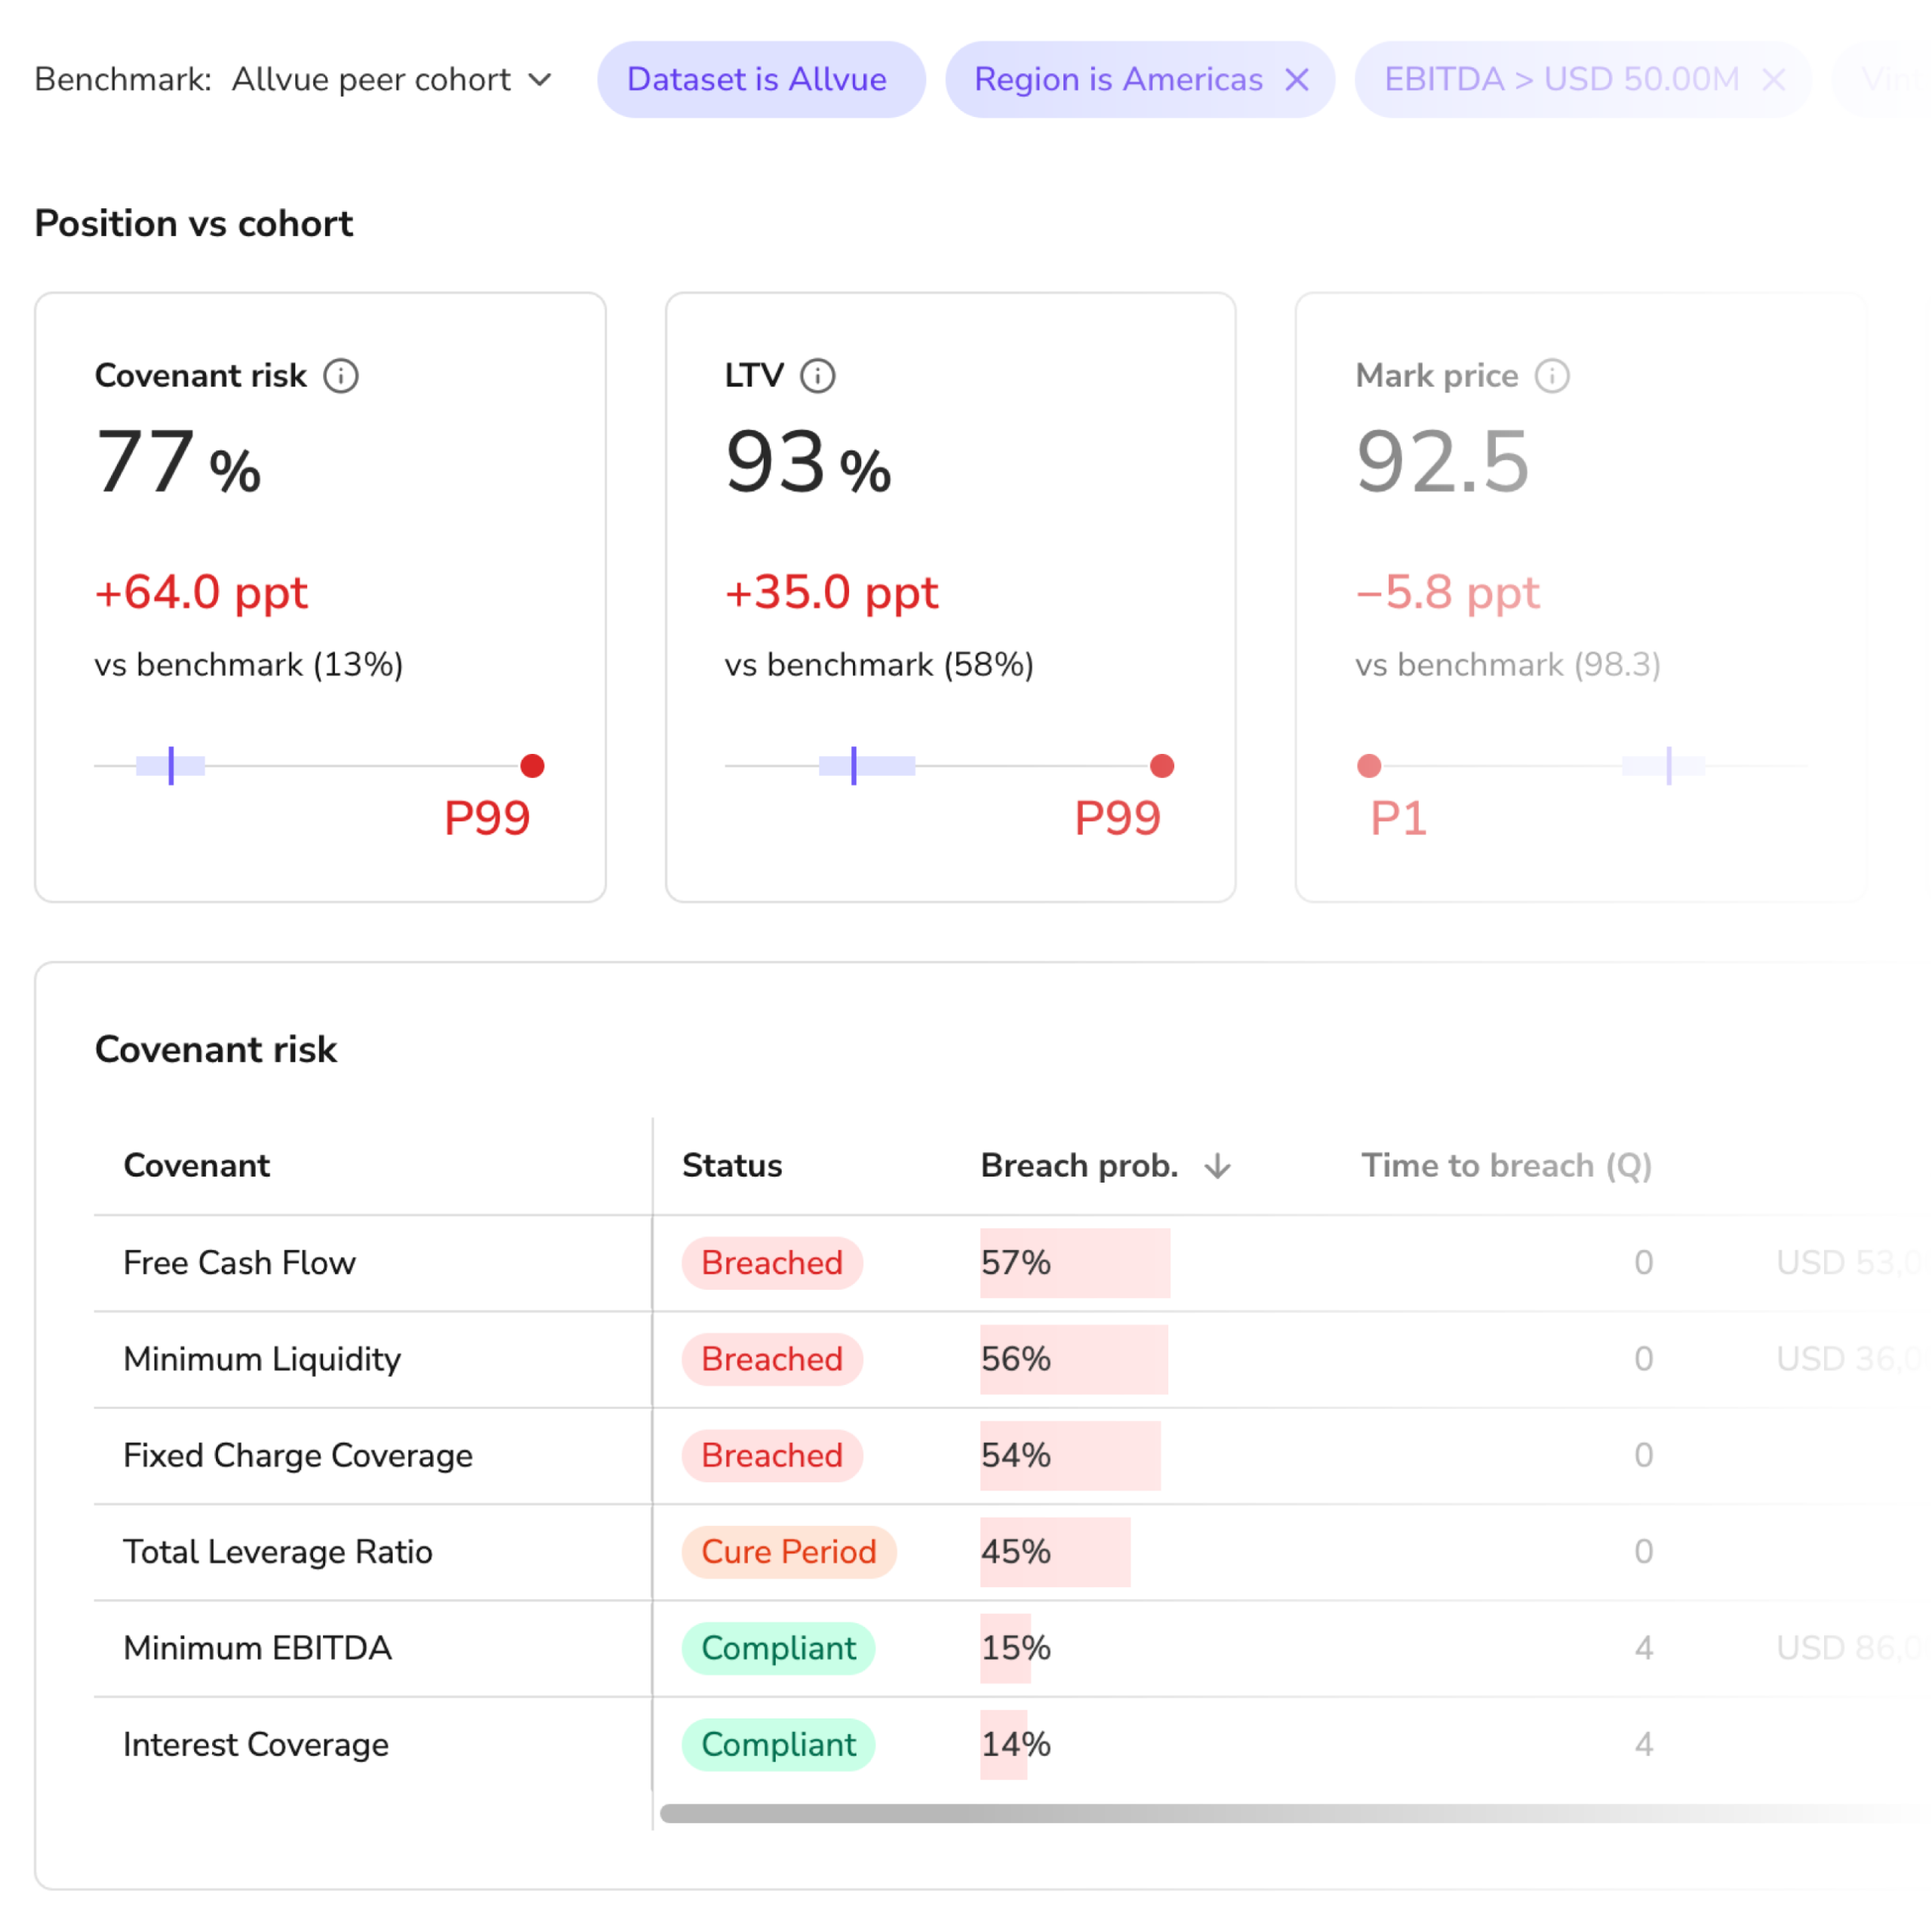Remove the EBITDA > USD 50.00M filter
This screenshot has width=1932, height=1932.
click(1773, 79)
